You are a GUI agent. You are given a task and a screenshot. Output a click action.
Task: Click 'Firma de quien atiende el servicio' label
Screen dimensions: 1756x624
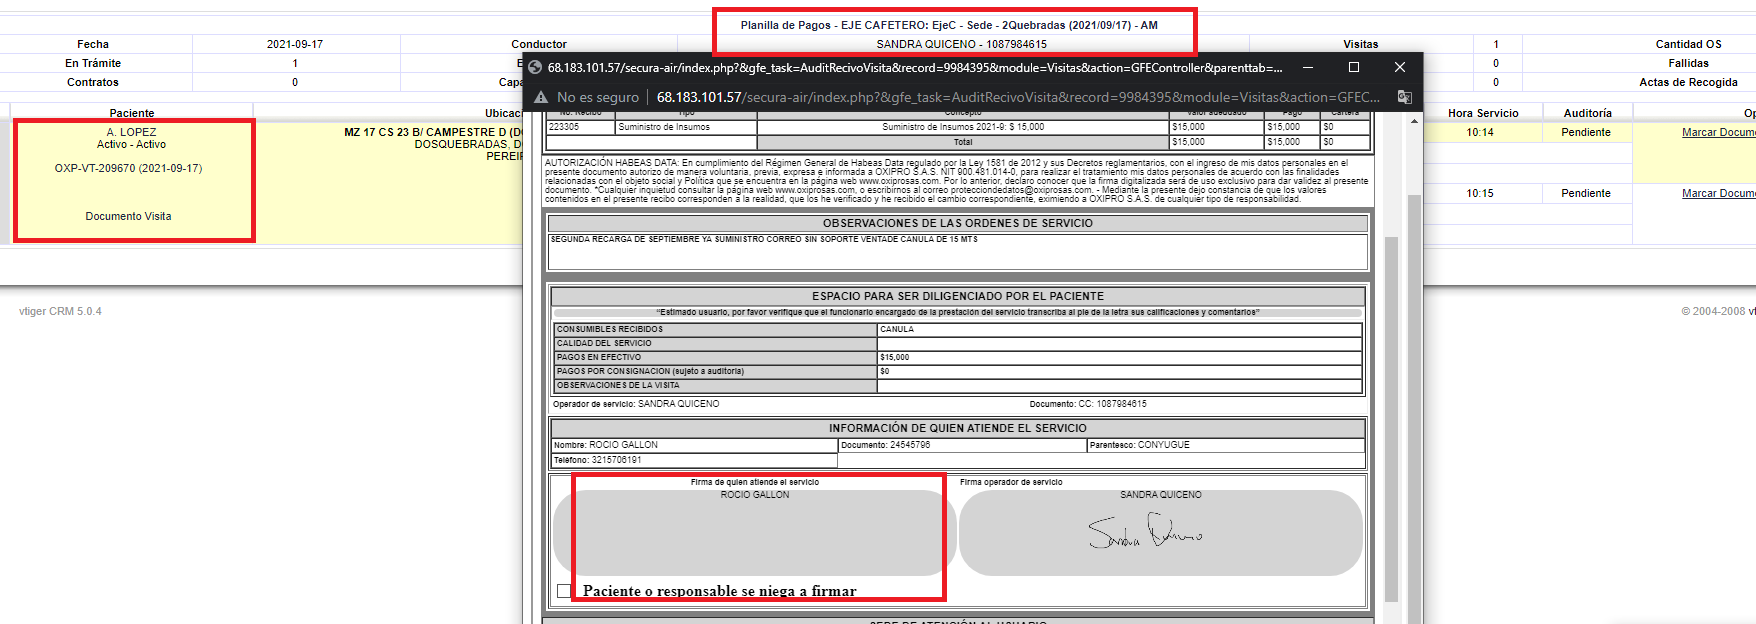pos(755,482)
